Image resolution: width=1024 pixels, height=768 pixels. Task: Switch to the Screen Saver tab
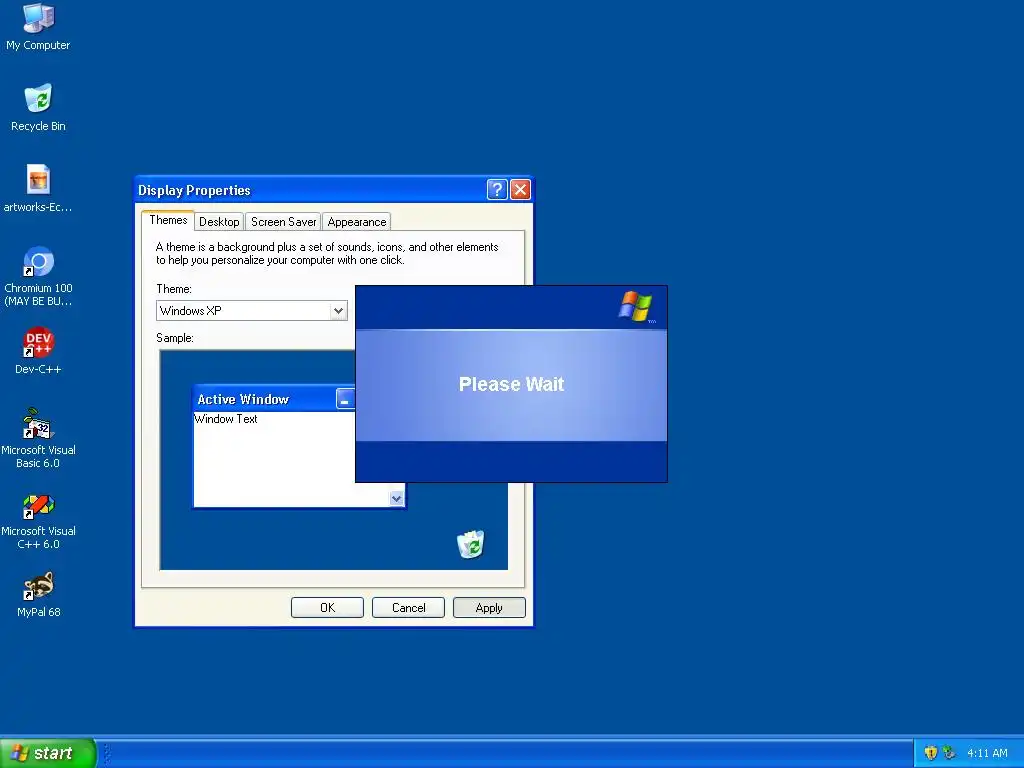point(283,222)
